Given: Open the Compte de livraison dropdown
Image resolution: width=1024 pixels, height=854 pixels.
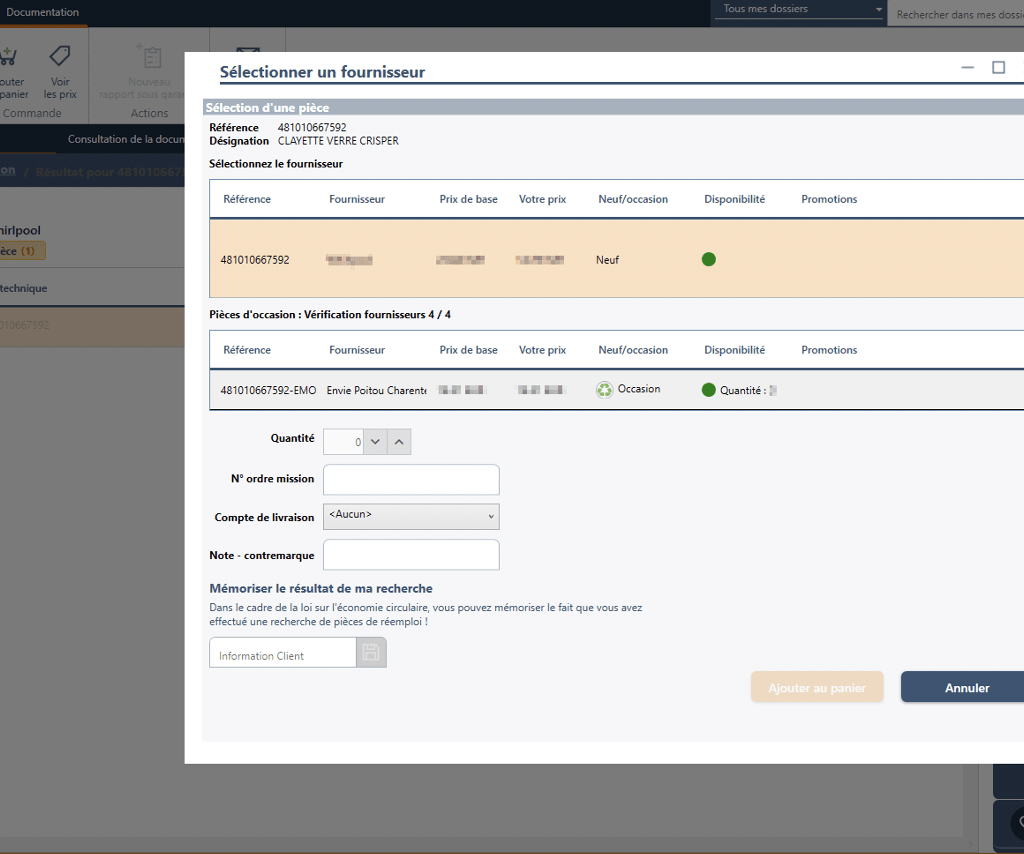Looking at the screenshot, I should (411, 516).
